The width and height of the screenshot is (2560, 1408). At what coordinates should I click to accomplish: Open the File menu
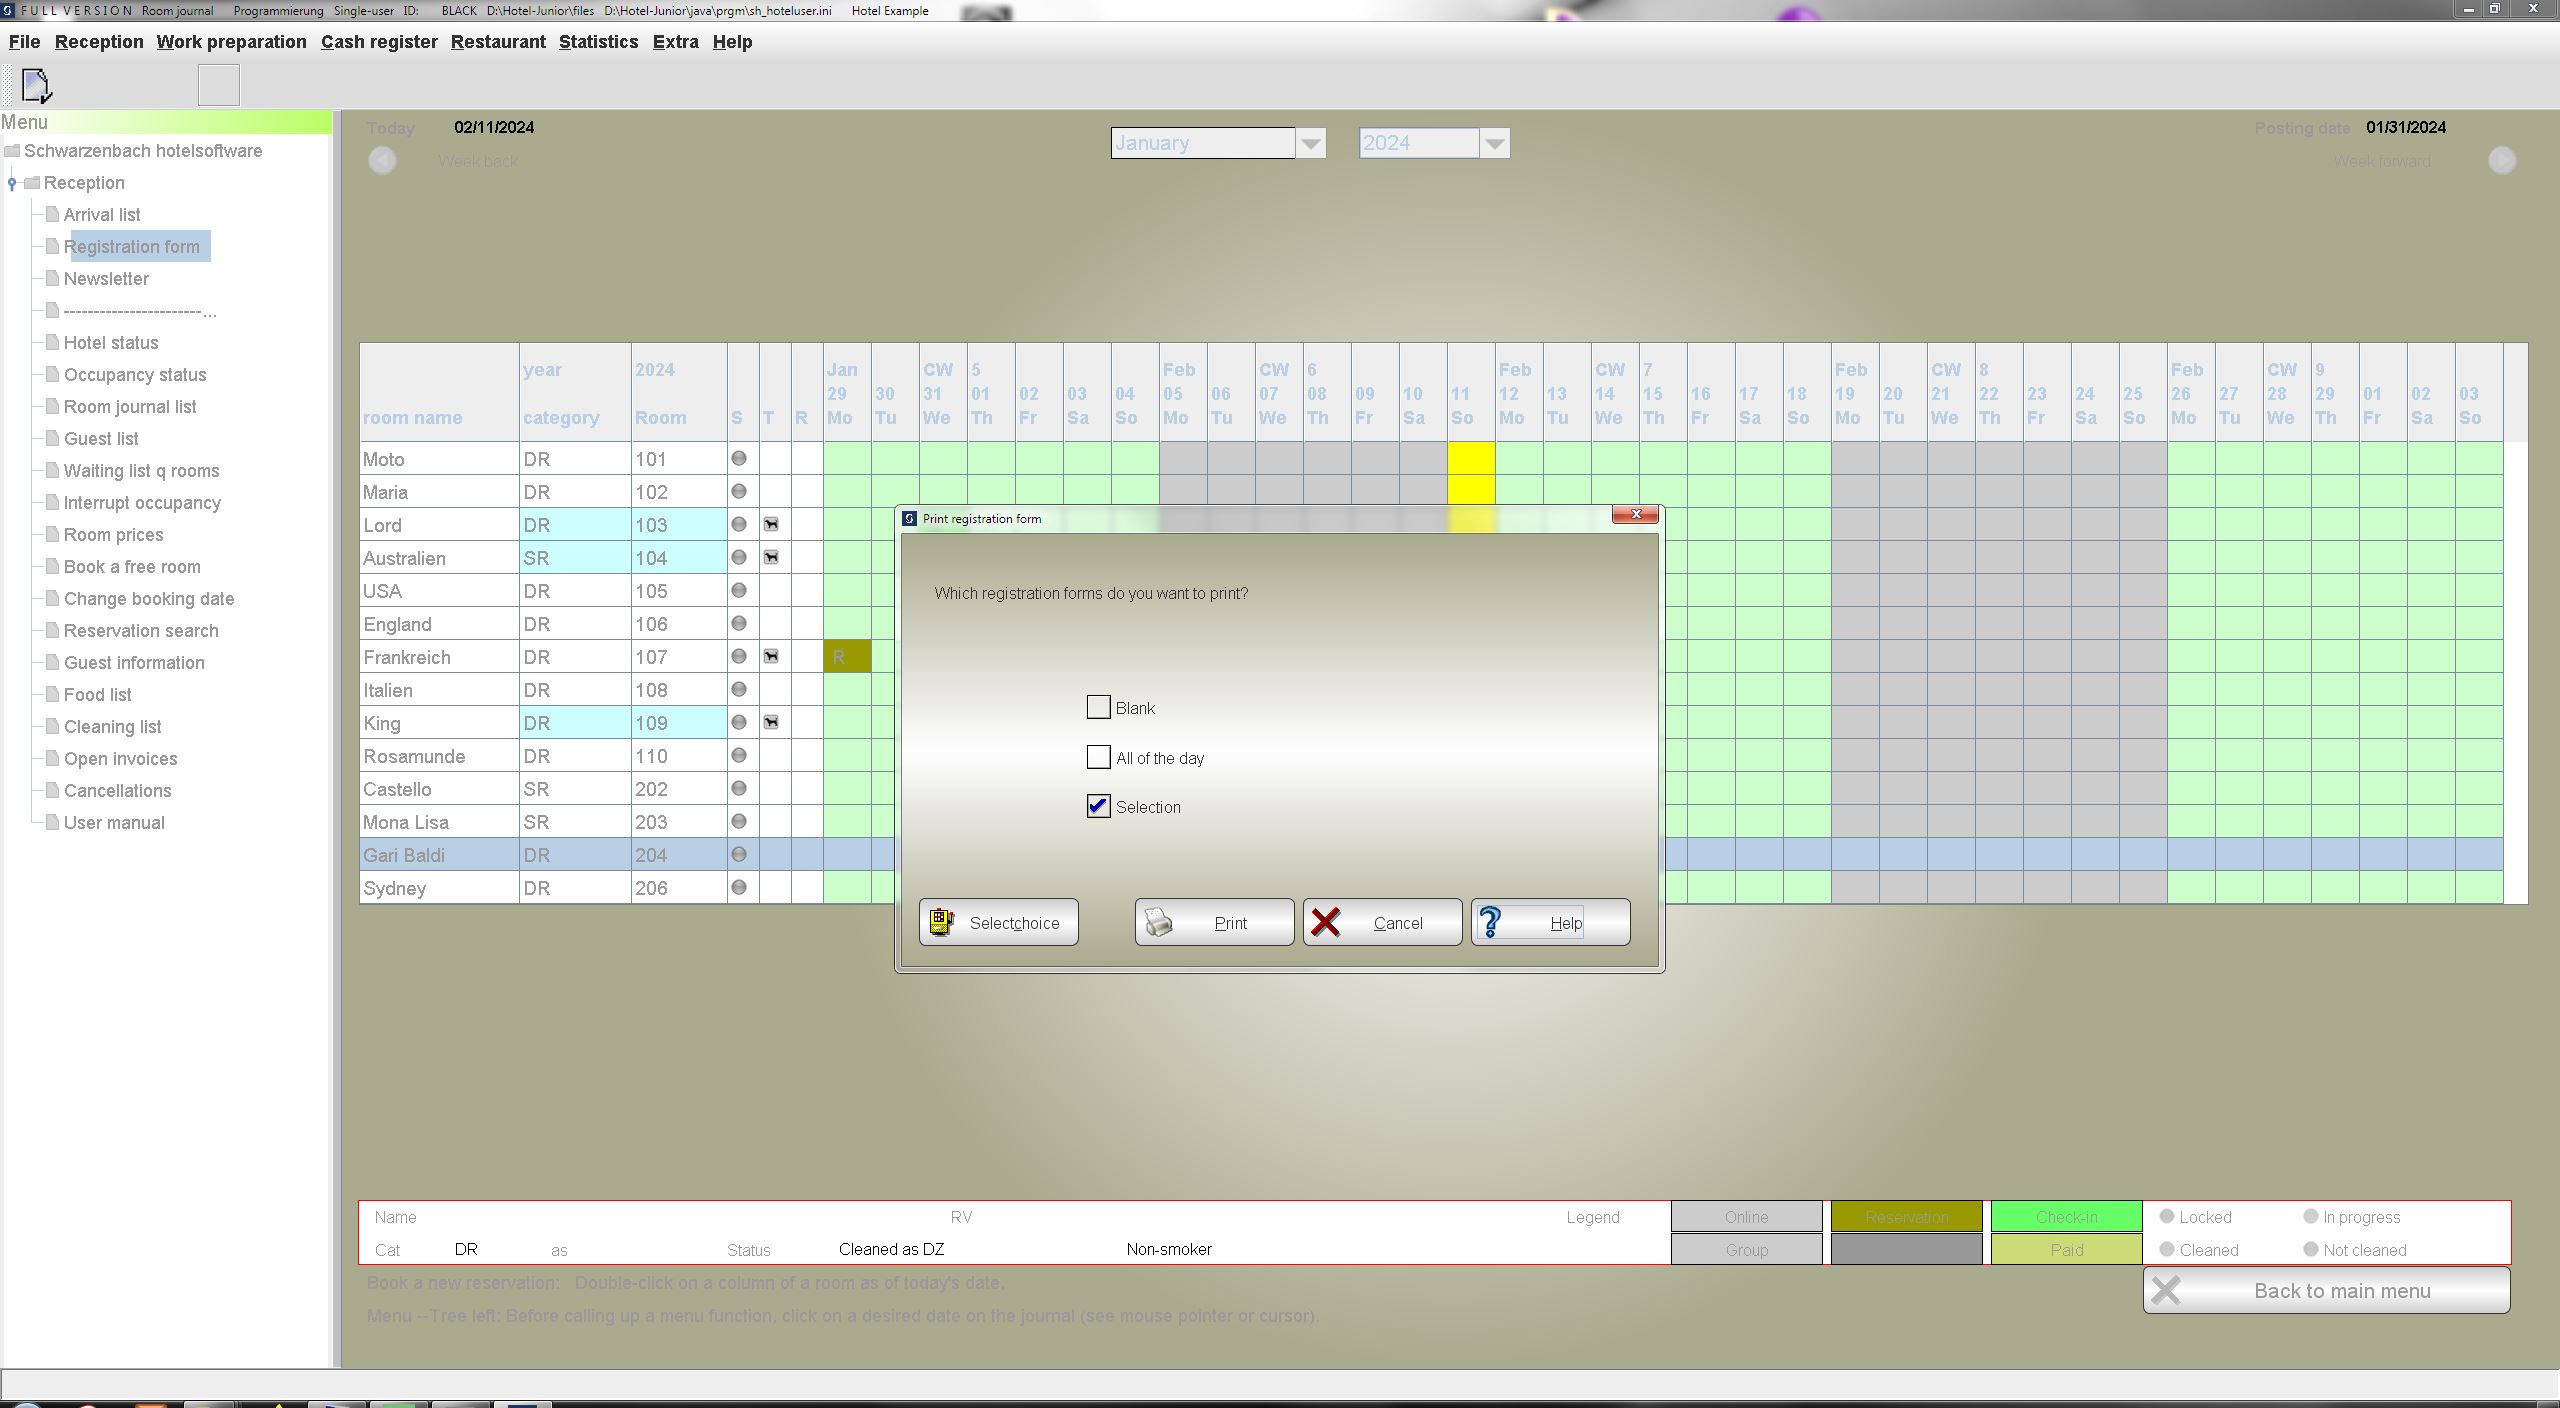[x=24, y=42]
